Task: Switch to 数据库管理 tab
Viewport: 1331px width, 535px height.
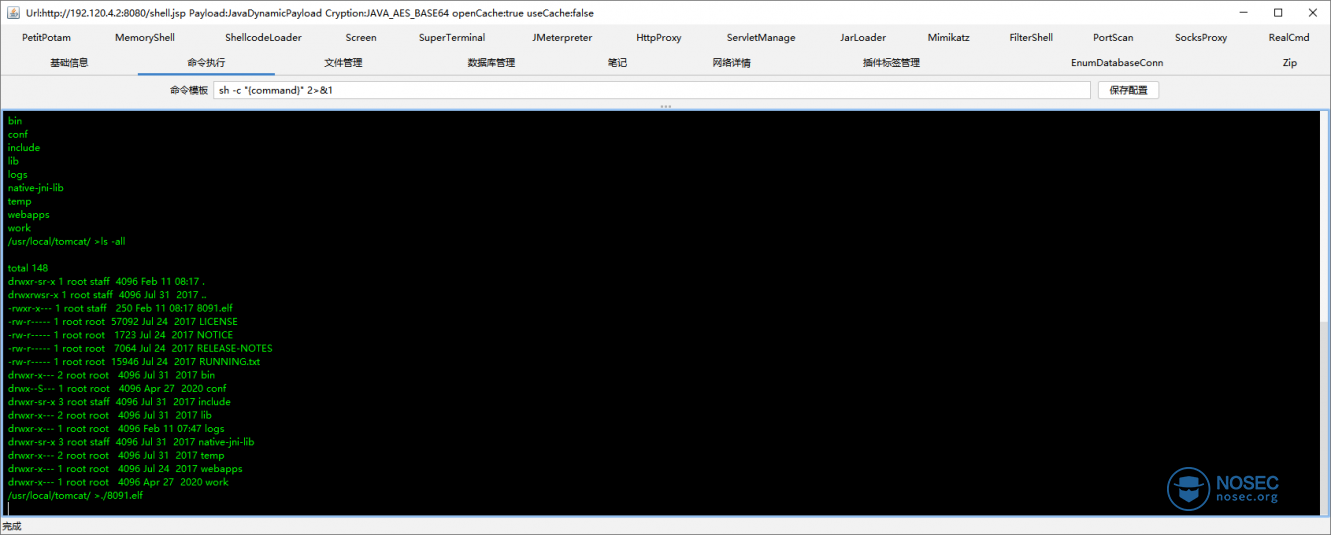Action: coord(491,62)
